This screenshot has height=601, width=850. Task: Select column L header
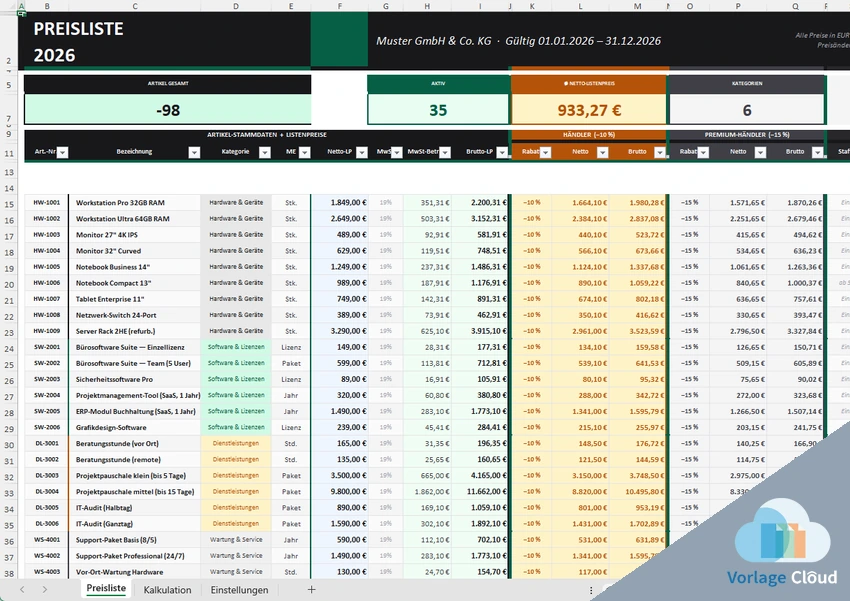pyautogui.click(x=580, y=7)
